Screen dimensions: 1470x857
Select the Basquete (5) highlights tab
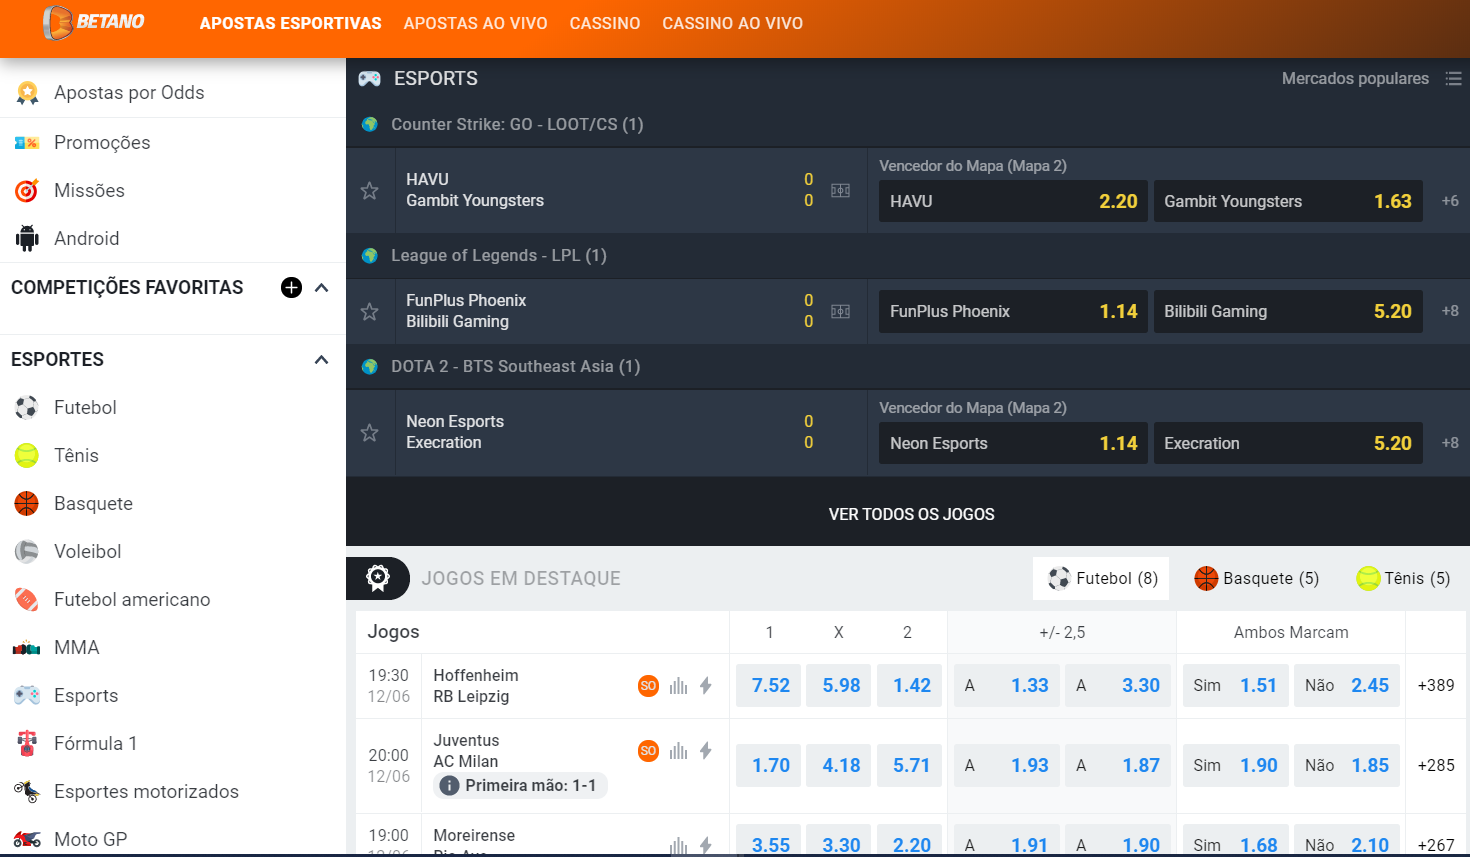[x=1257, y=579]
